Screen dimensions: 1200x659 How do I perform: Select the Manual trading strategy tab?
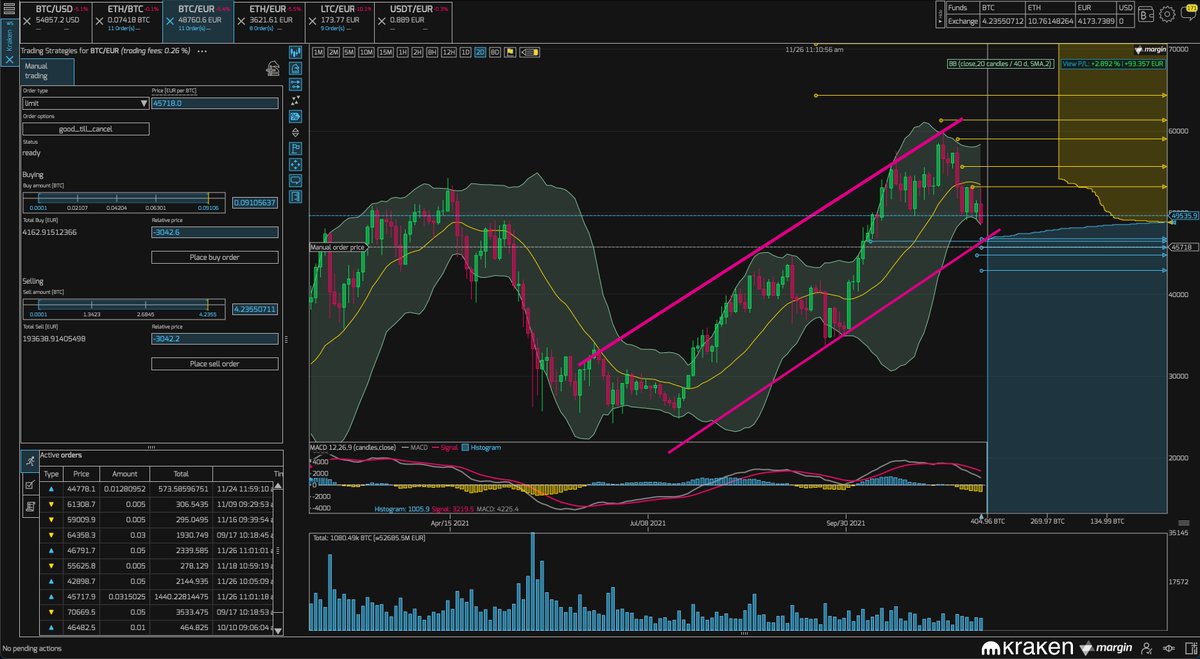click(x=46, y=71)
